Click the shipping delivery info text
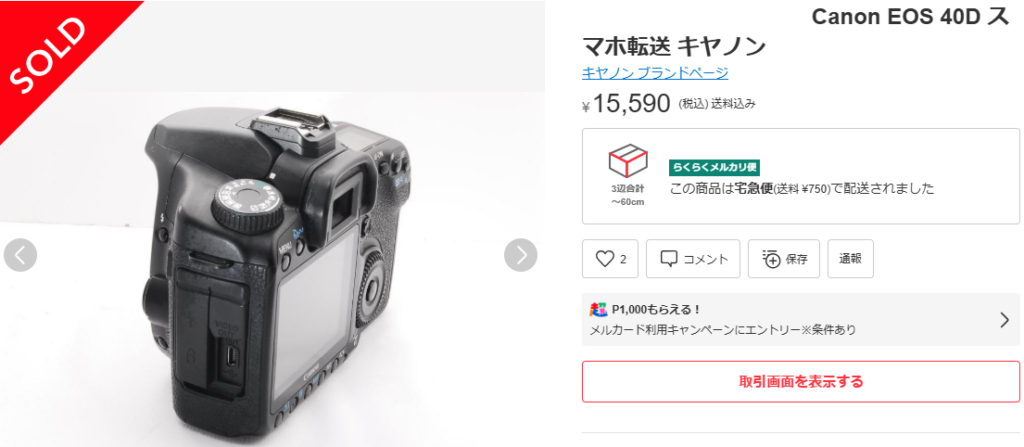 click(x=802, y=189)
